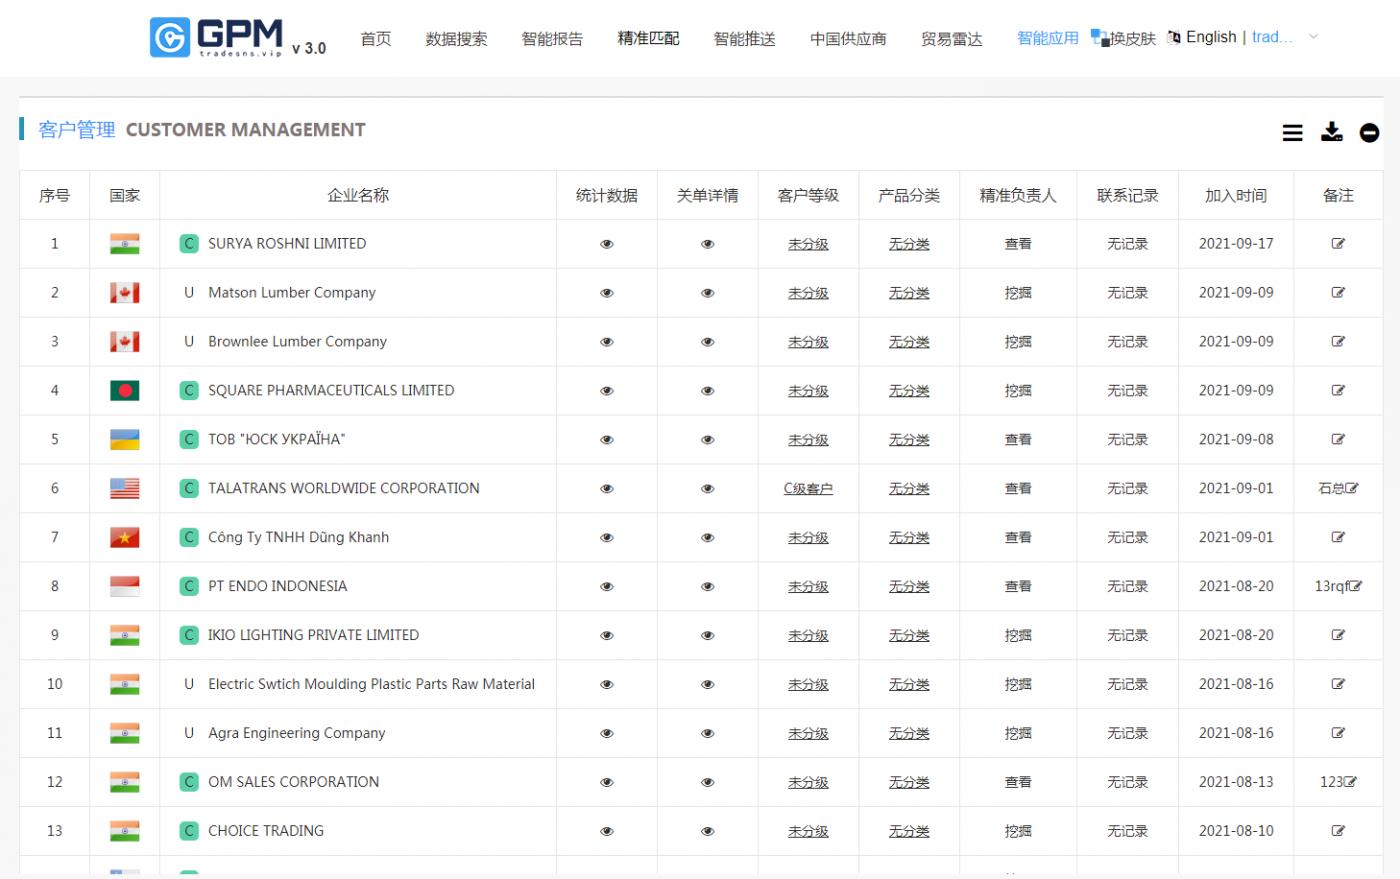The image size is (1400, 879).
Task: Click 查看 for Công Ty TNHH Dũng Khanh
Action: [1018, 537]
